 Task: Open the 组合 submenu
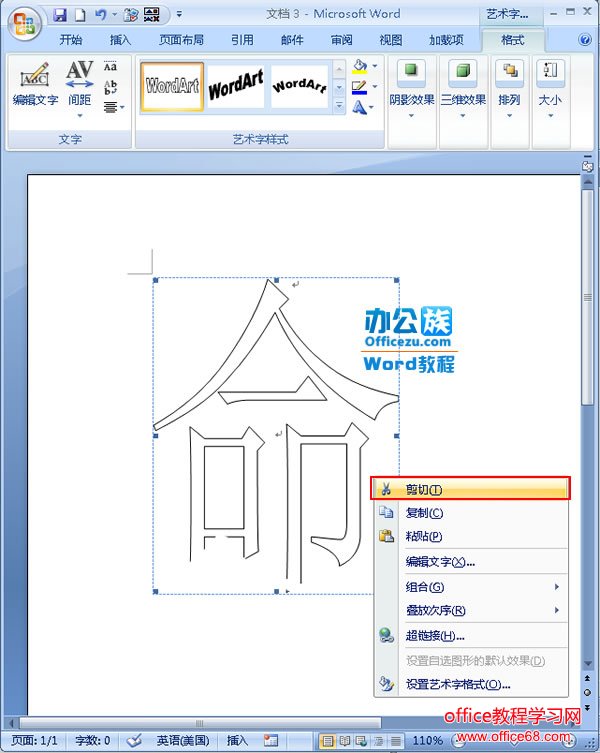(x=471, y=587)
